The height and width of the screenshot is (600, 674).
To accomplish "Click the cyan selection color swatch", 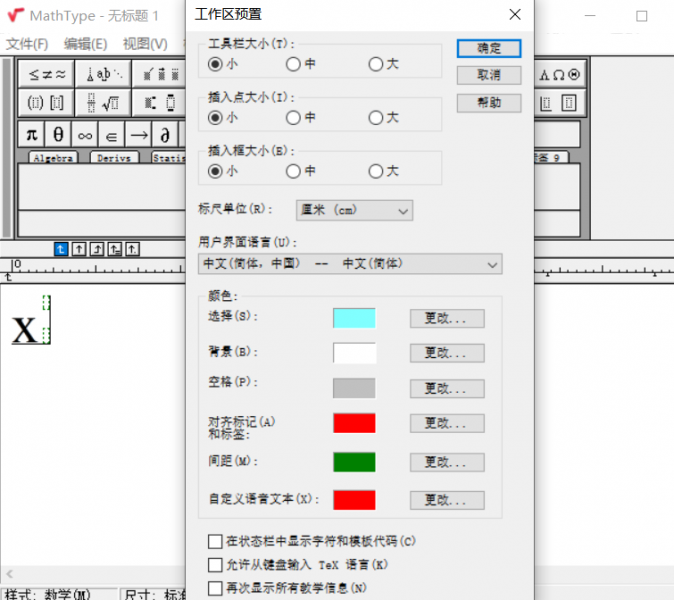I will coord(354,318).
